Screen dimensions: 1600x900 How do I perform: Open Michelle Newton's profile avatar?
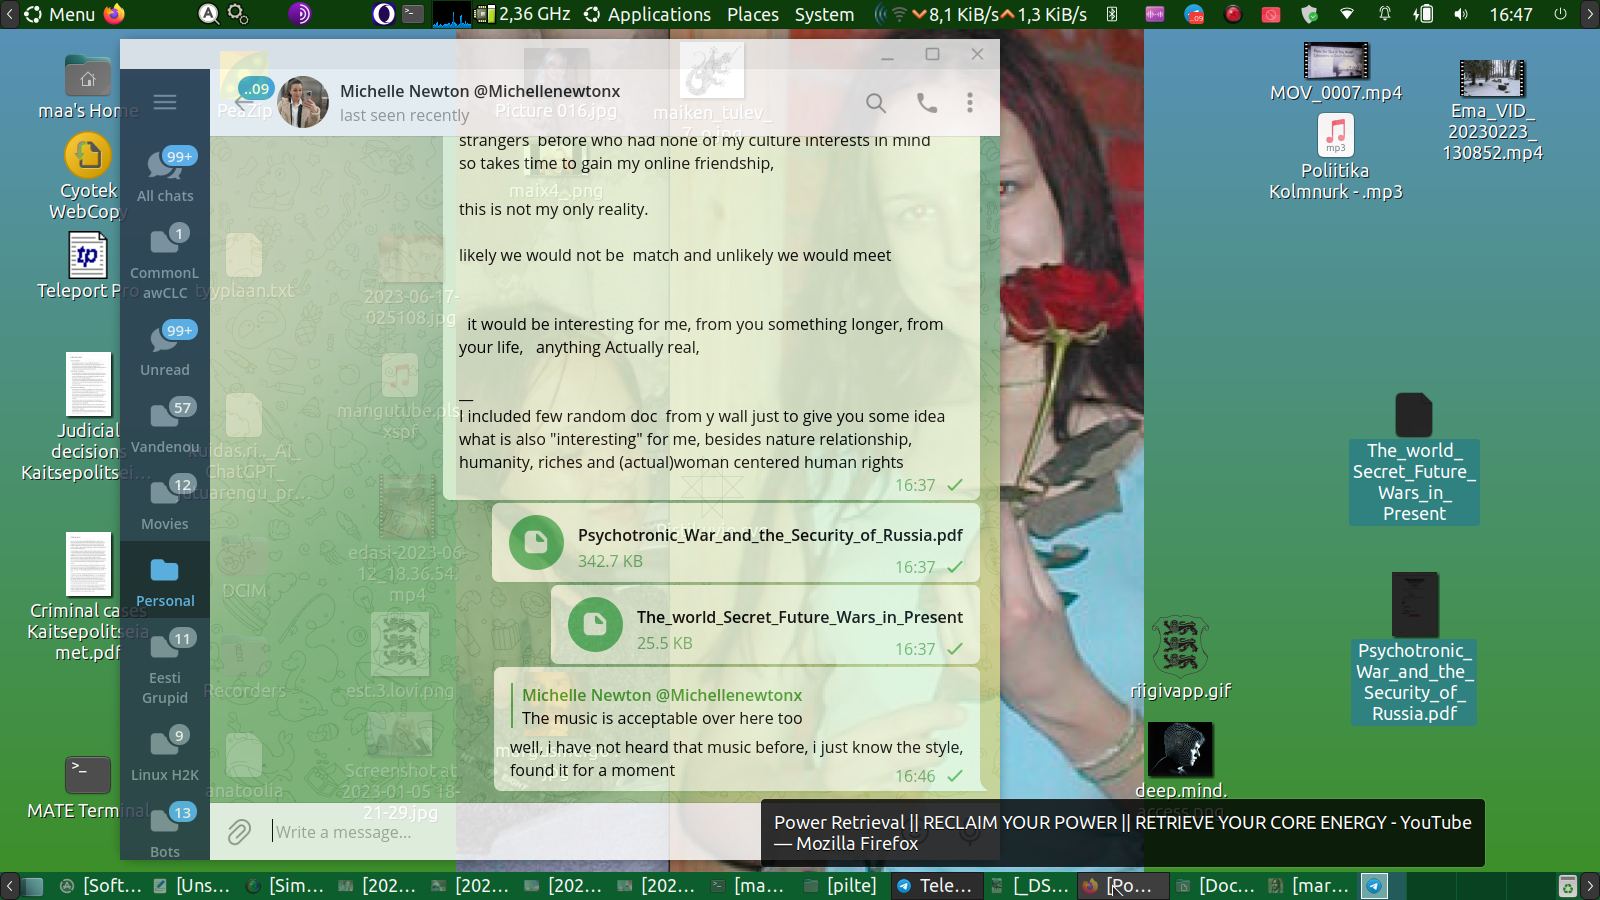tap(303, 102)
